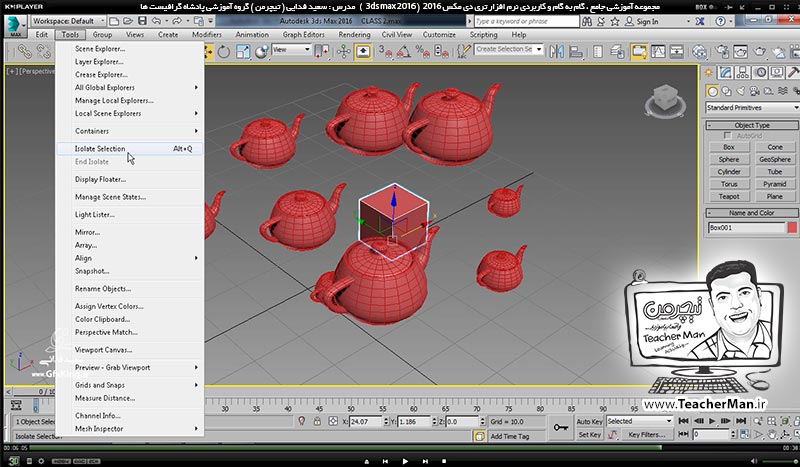Viewport: 800px width, 467px height.
Task: Toggle absolute/offset transform type-in mode icon
Action: pyautogui.click(x=333, y=421)
